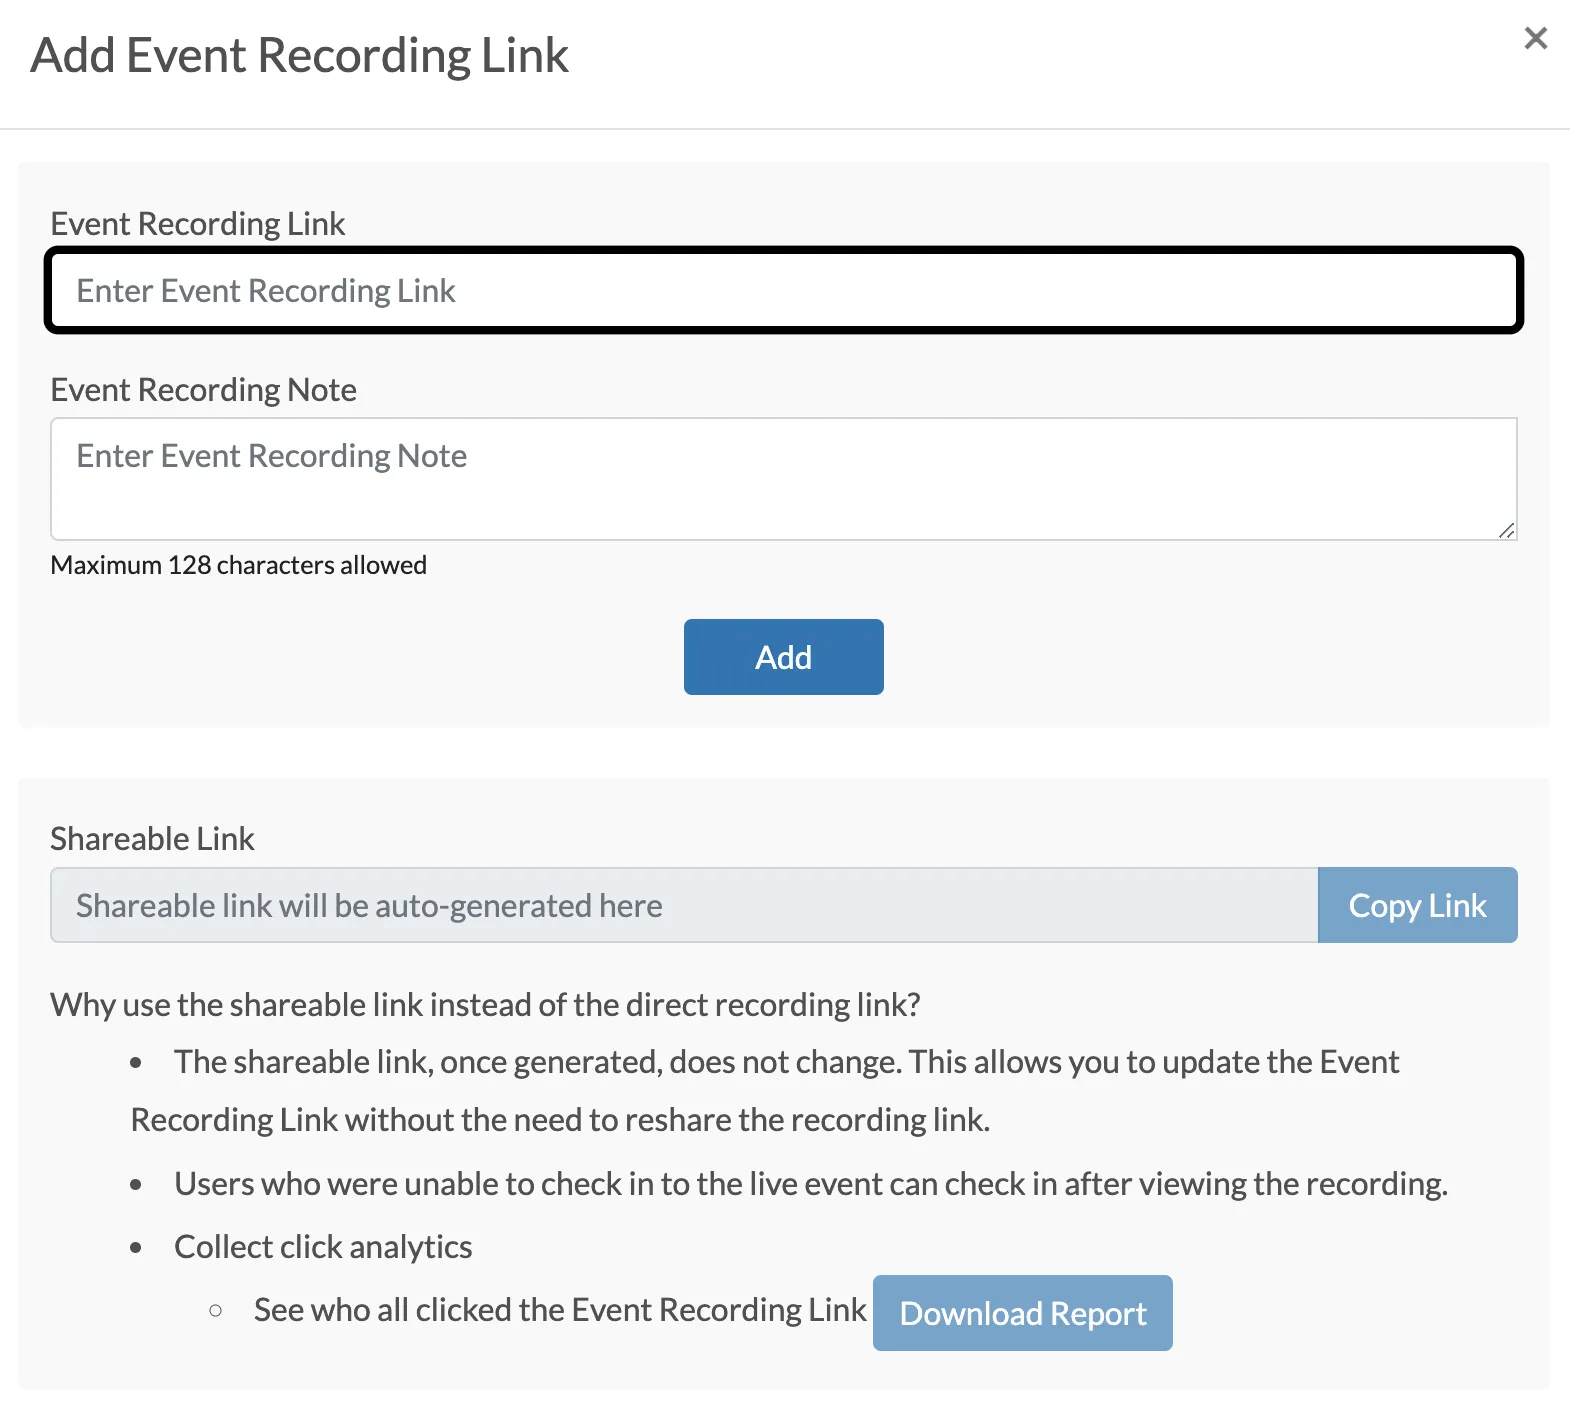Click the 'Shareable Link' label
1570x1406 pixels.
[x=153, y=839]
